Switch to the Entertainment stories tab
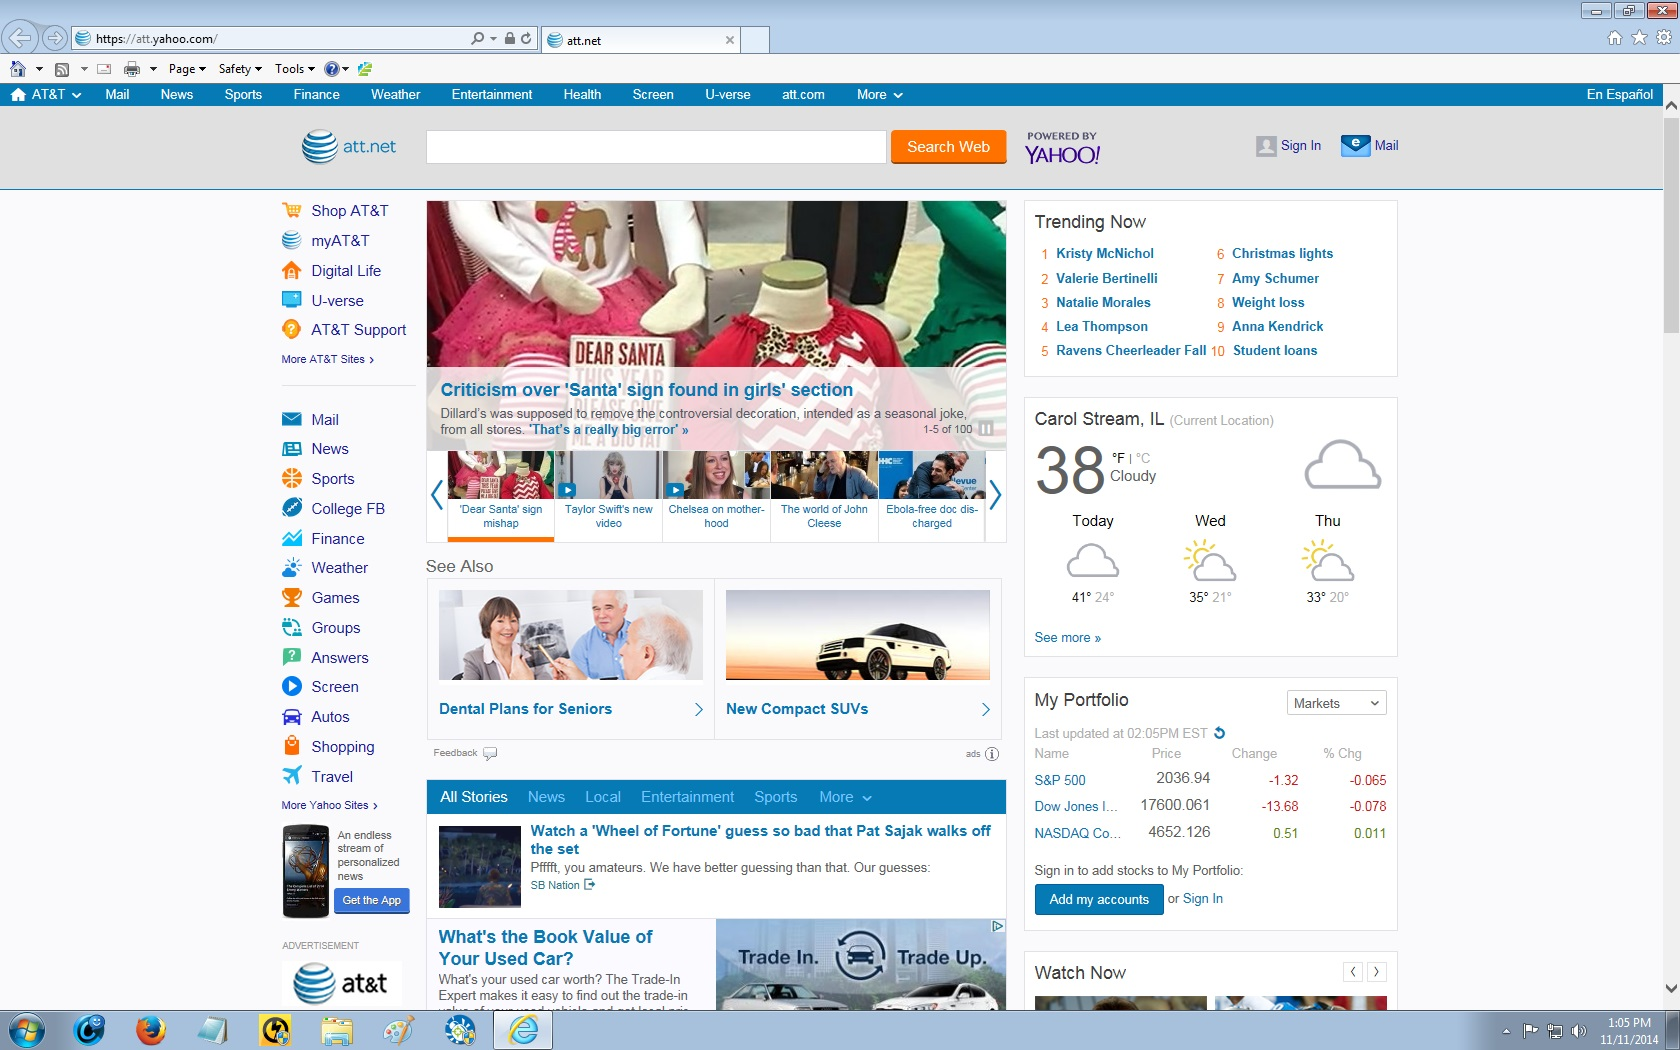The height and width of the screenshot is (1050, 1680). point(687,797)
